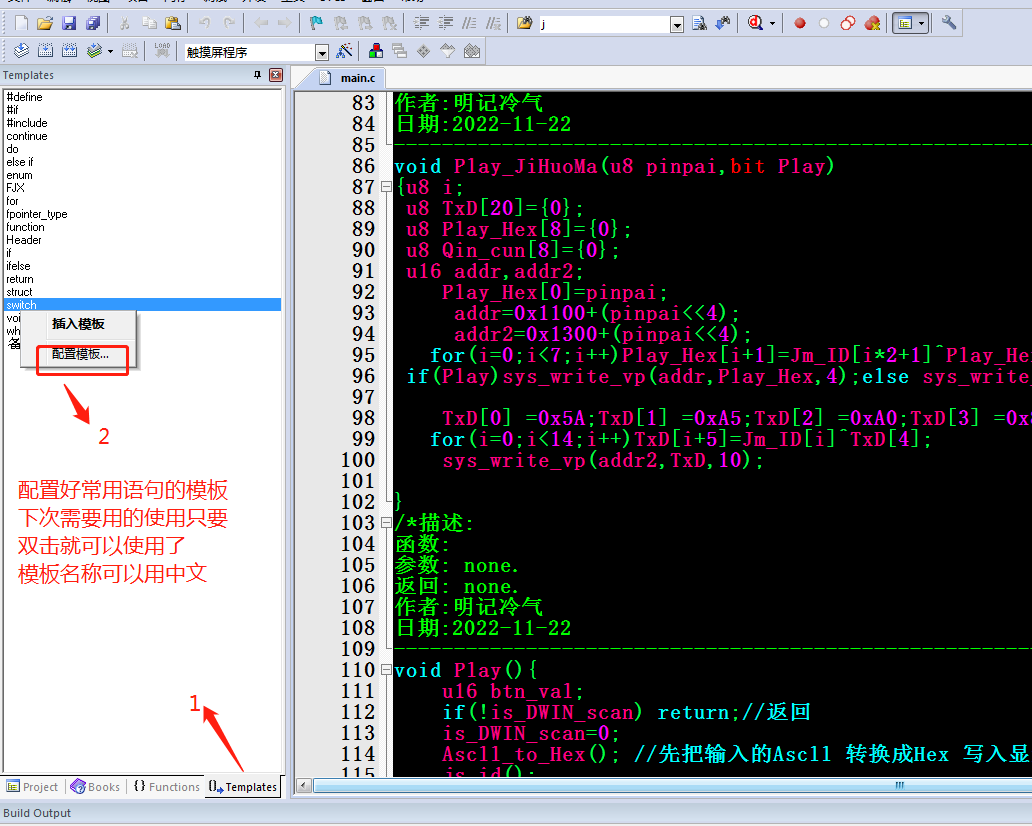Open Manage Project Items with the colored blocks icon
Viewport: 1032px width, 826px height.
376,51
